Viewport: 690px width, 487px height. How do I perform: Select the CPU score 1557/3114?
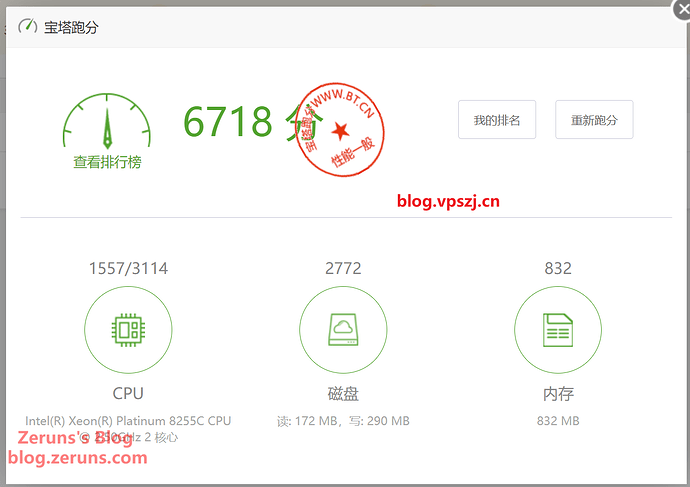tap(128, 268)
